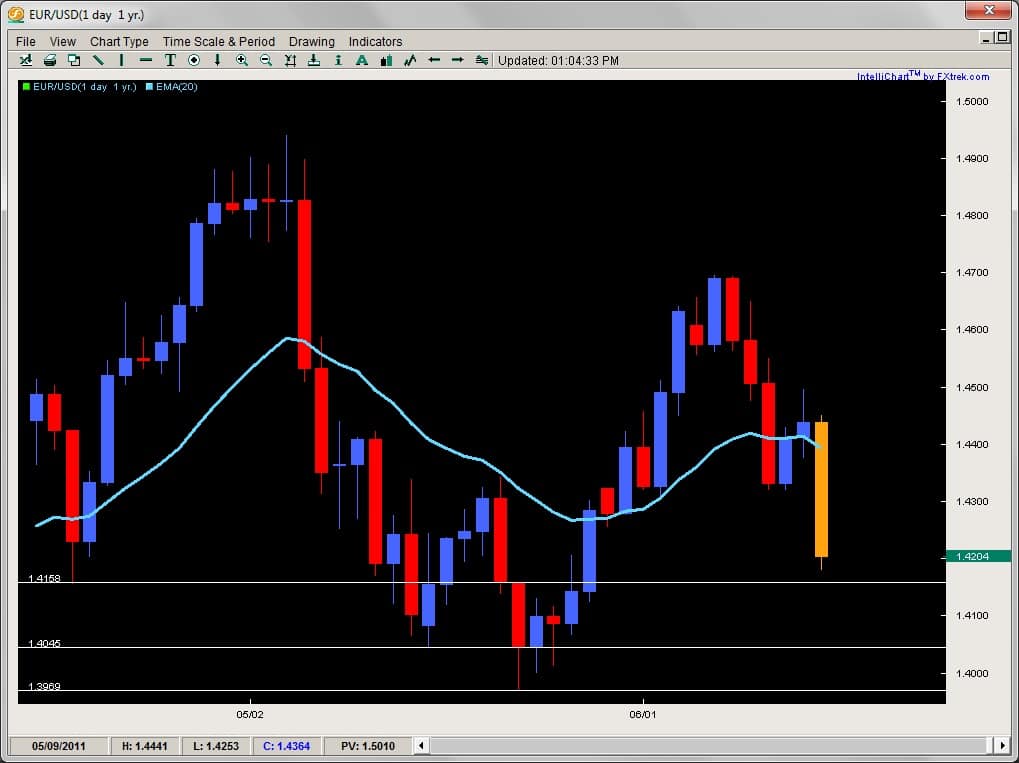
Task: Open the Drawing menu
Action: point(311,42)
